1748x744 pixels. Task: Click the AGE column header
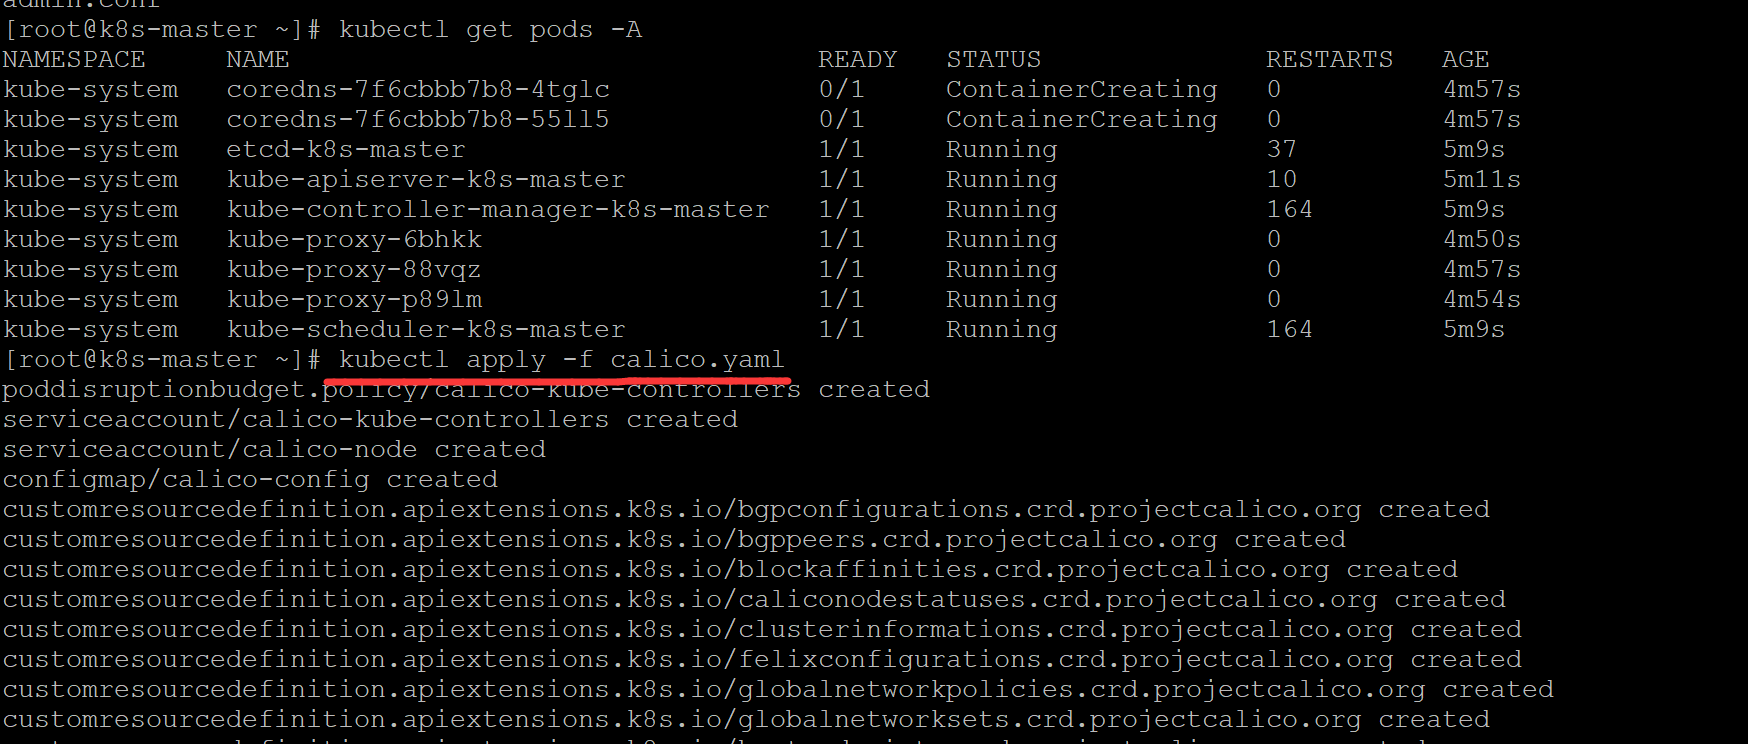click(1465, 60)
